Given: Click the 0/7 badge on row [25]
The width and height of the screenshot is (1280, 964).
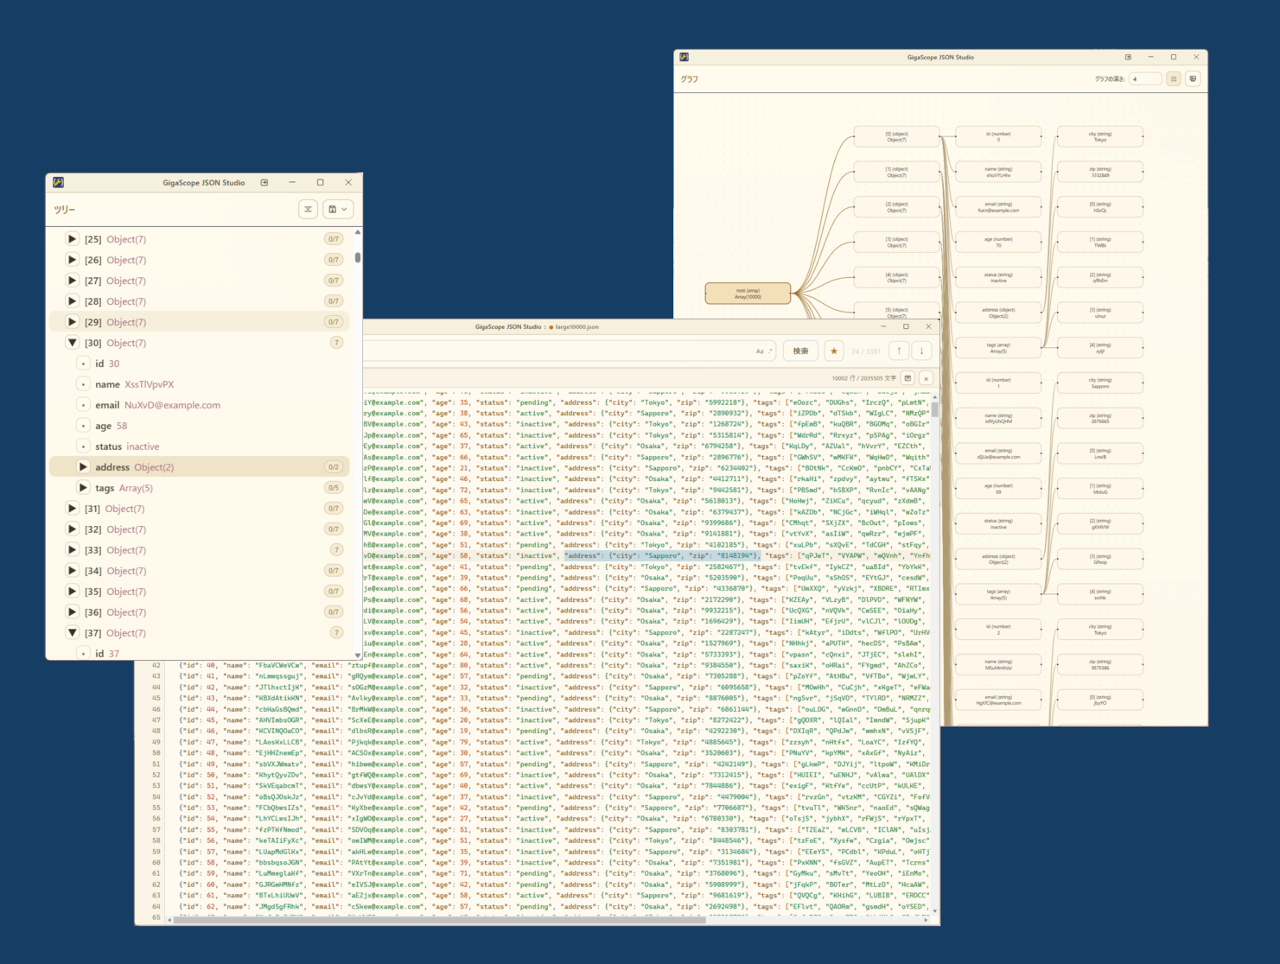Looking at the screenshot, I should point(334,239).
